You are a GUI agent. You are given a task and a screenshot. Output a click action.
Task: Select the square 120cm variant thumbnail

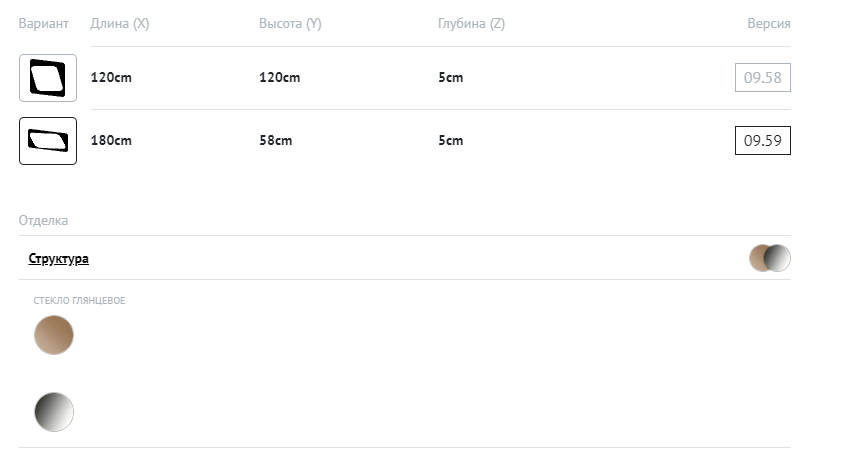[48, 78]
